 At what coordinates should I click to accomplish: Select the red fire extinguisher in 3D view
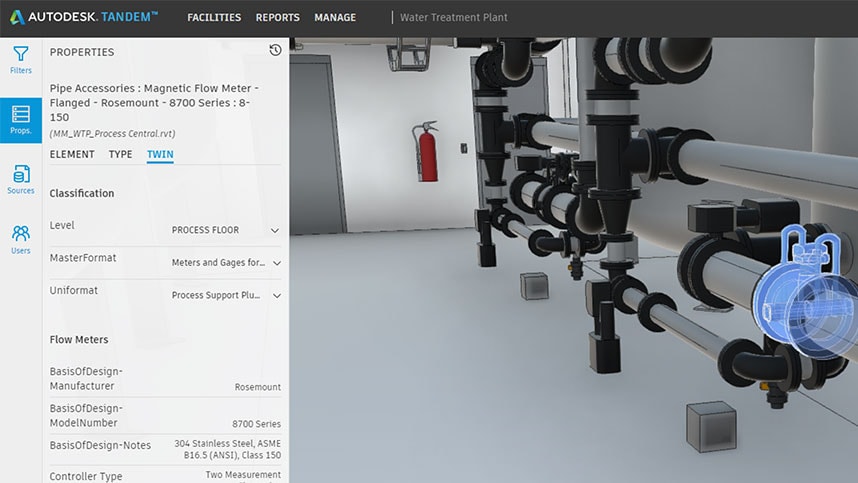pyautogui.click(x=426, y=152)
